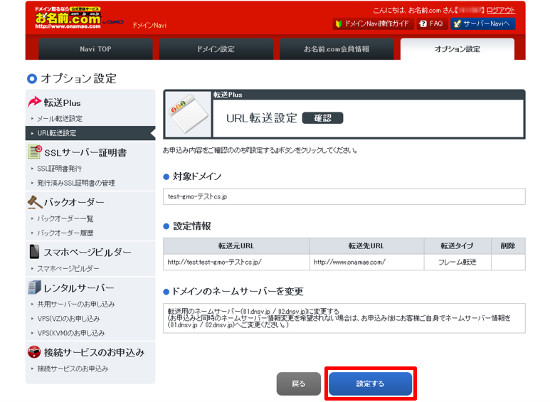Viewport: 550px width, 402px height.
Task: Click the 接続サービス red phone icon
Action: point(34,351)
